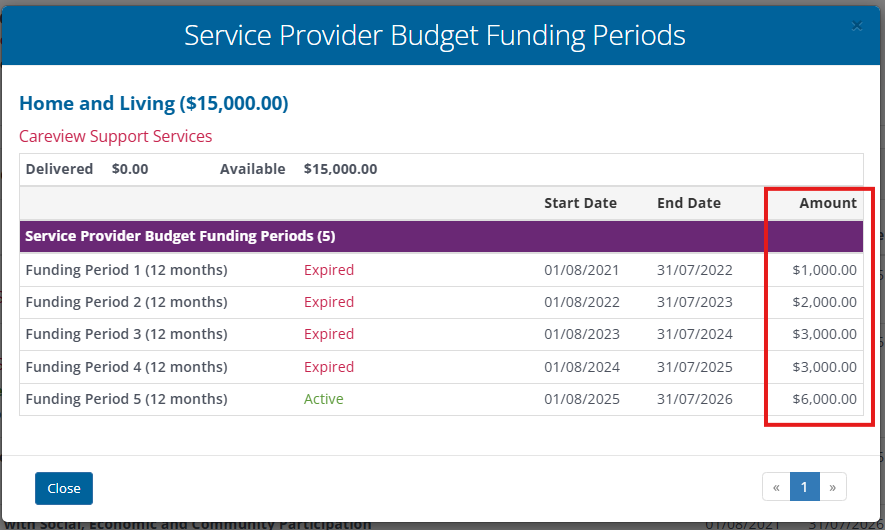The width and height of the screenshot is (885, 530).
Task: Click Expired status of Funding Period 1
Action: (x=329, y=270)
